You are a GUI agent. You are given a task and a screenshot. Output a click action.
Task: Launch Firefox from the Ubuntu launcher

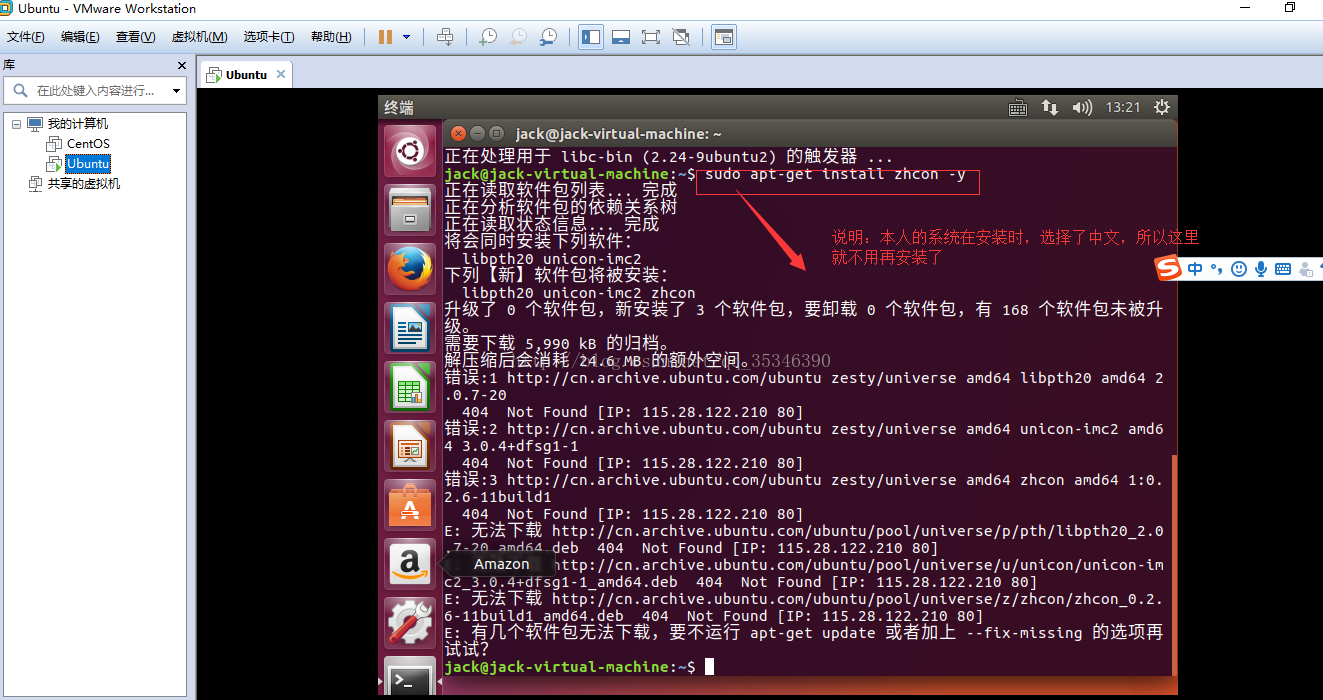410,269
